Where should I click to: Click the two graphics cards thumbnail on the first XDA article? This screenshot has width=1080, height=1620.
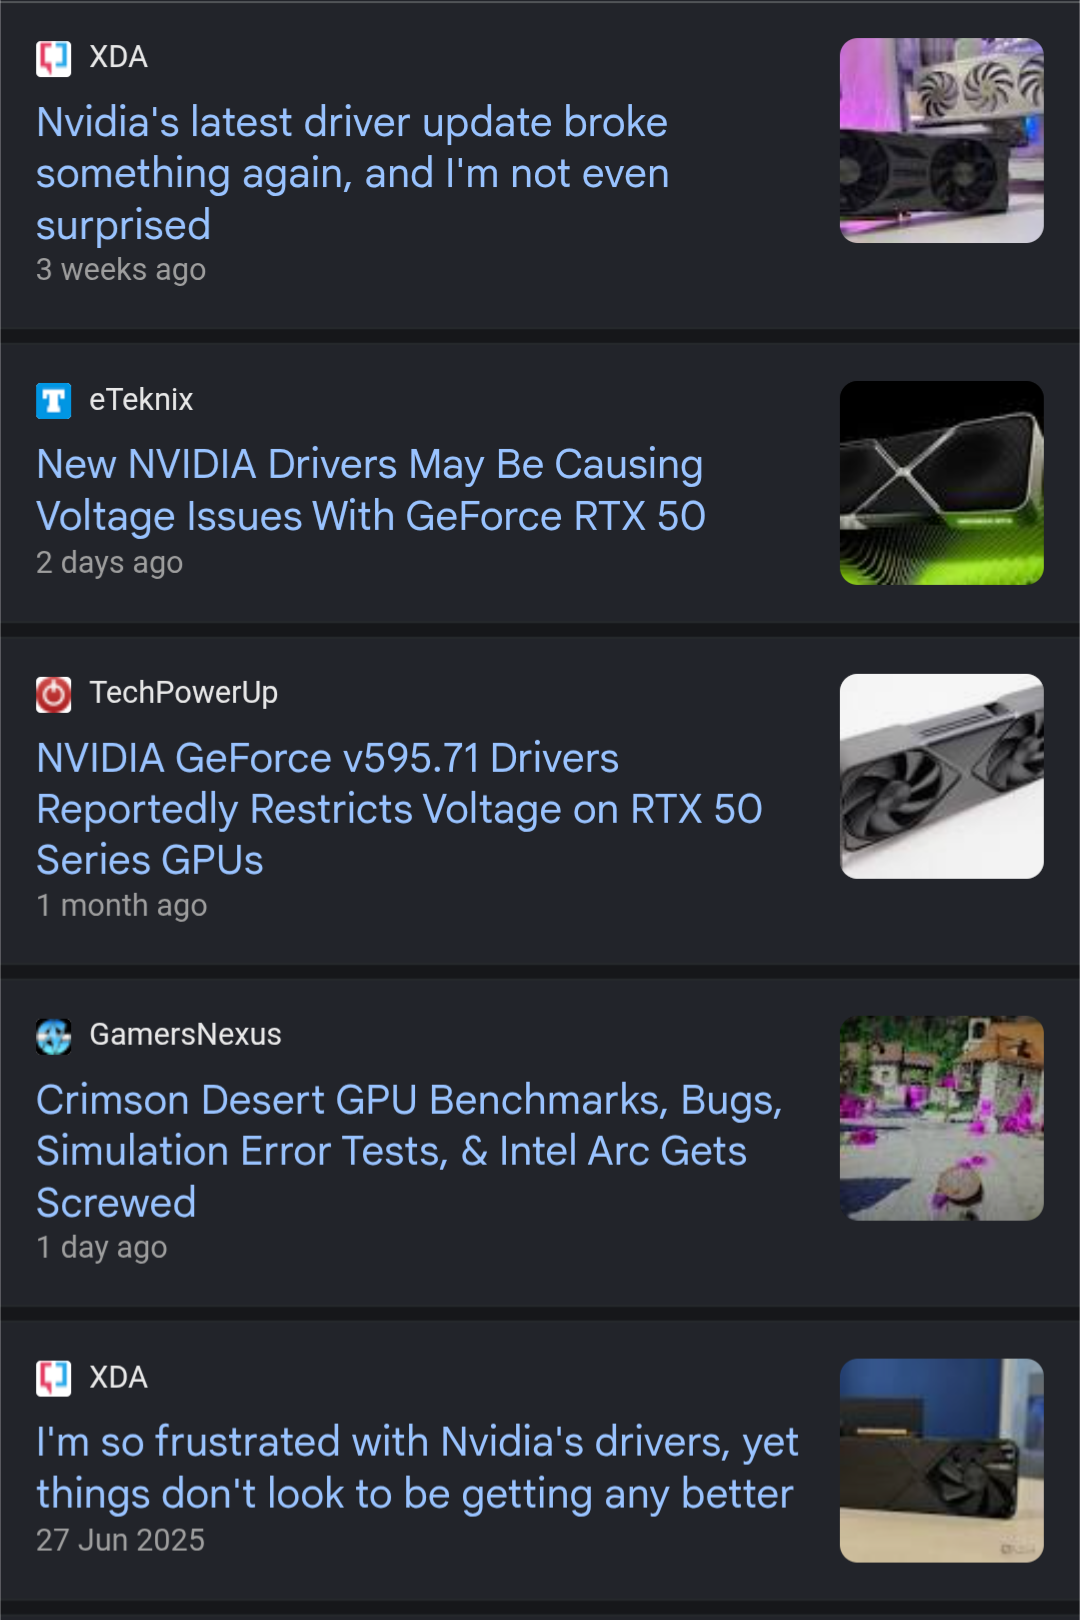coord(941,141)
